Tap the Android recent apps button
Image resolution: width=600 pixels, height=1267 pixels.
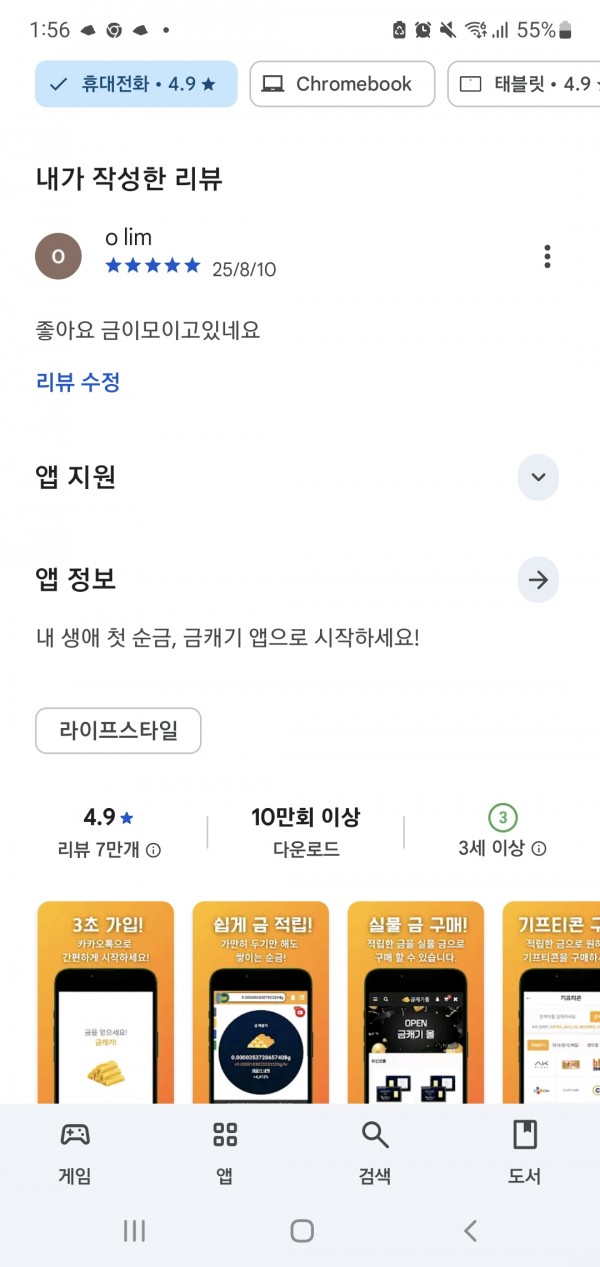point(134,1231)
